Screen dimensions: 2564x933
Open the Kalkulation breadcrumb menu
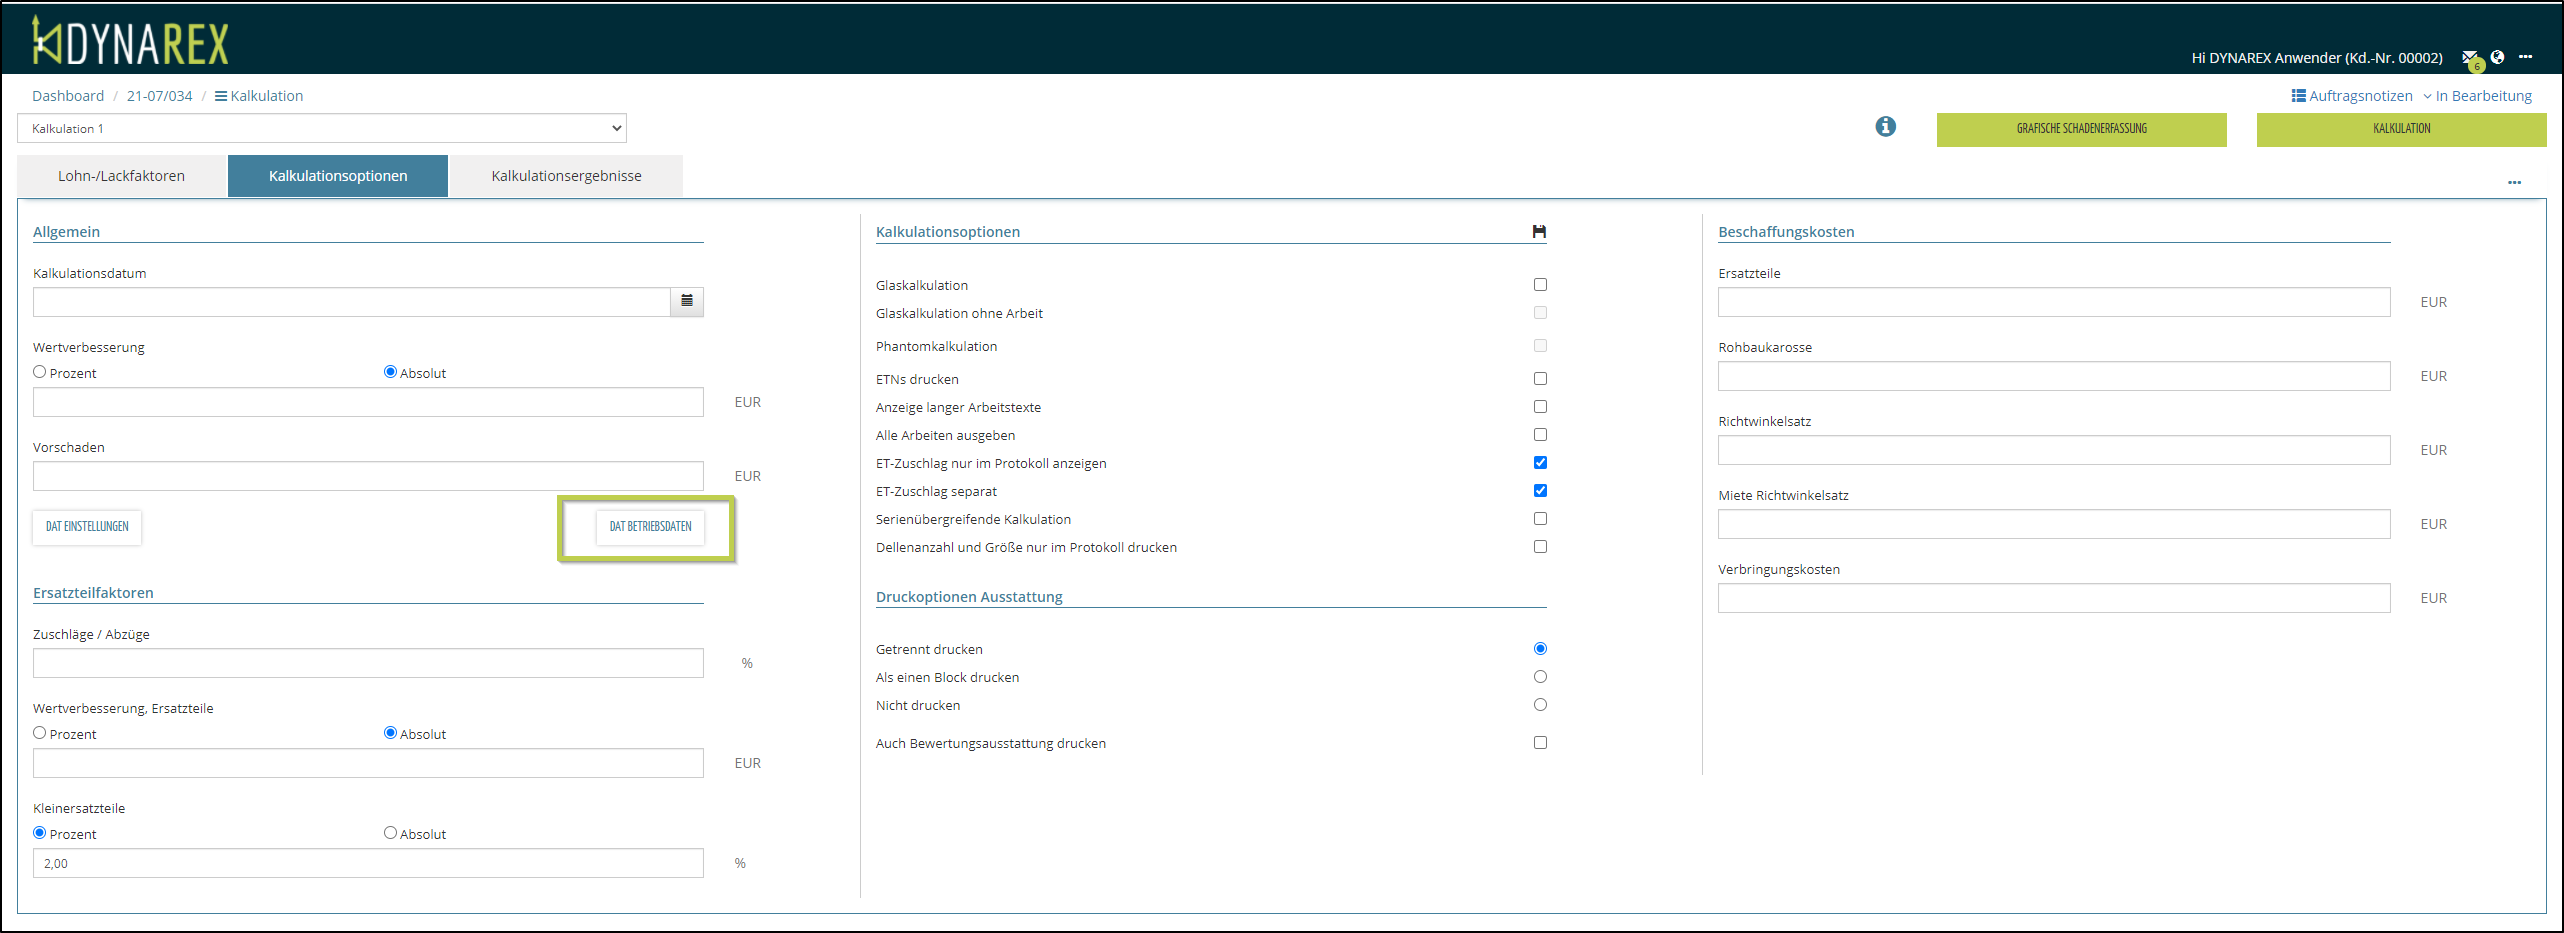point(259,96)
